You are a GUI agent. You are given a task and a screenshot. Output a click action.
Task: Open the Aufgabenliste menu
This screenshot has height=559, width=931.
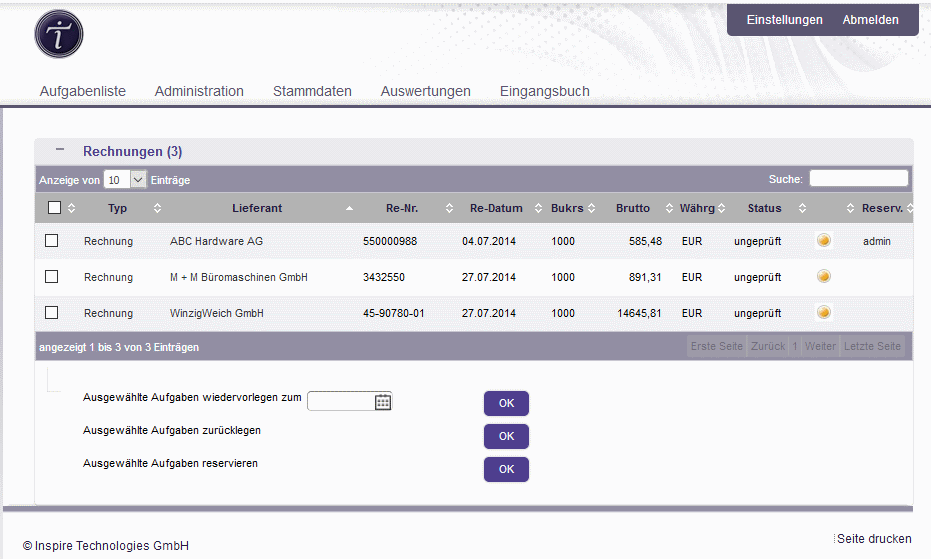point(83,91)
